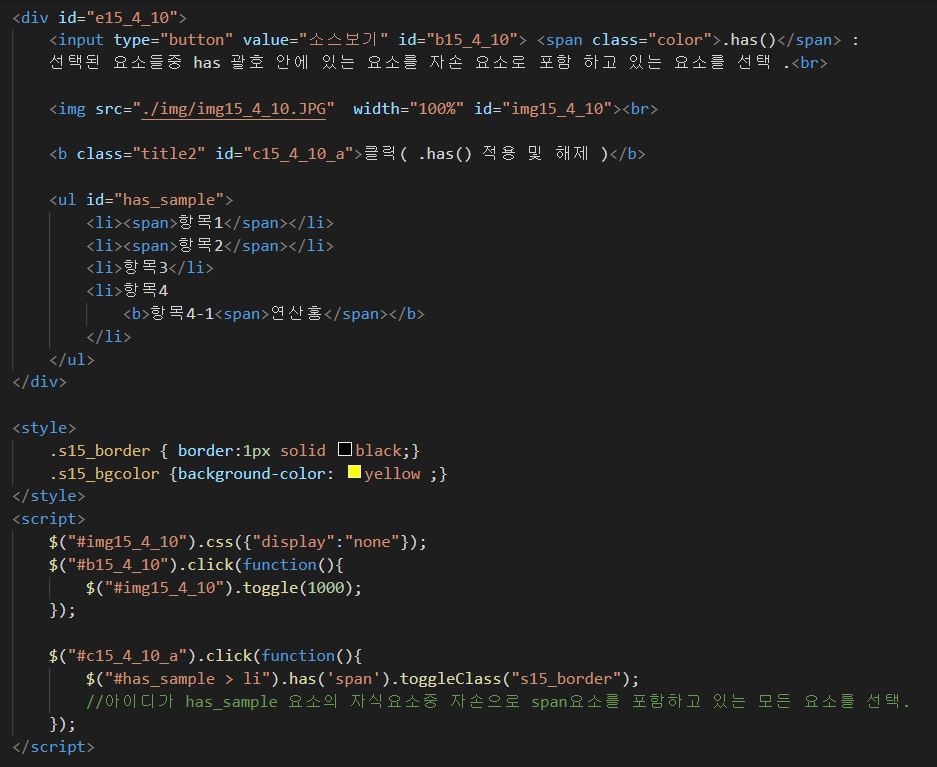Image resolution: width=937 pixels, height=767 pixels.
Task: Click the opening <script> tag
Action: [x=49, y=519]
